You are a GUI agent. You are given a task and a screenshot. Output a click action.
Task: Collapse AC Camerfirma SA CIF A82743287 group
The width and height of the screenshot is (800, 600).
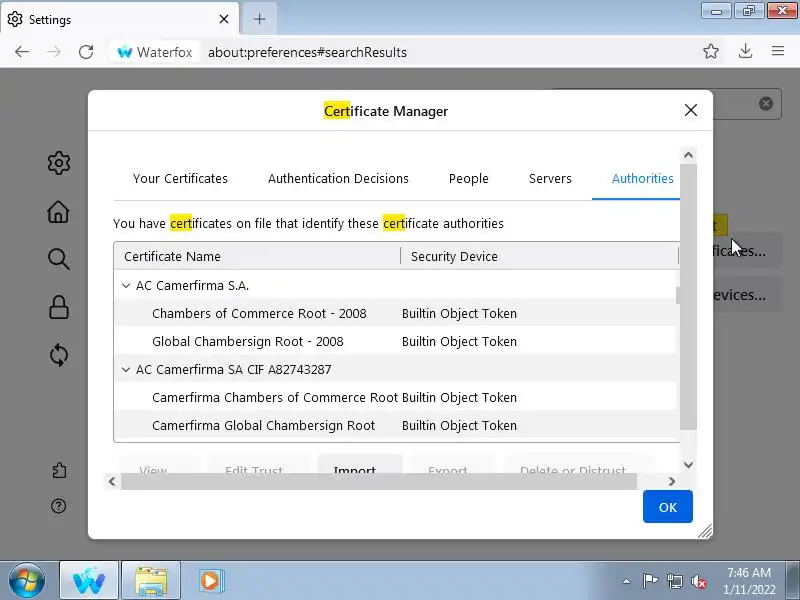coord(126,369)
